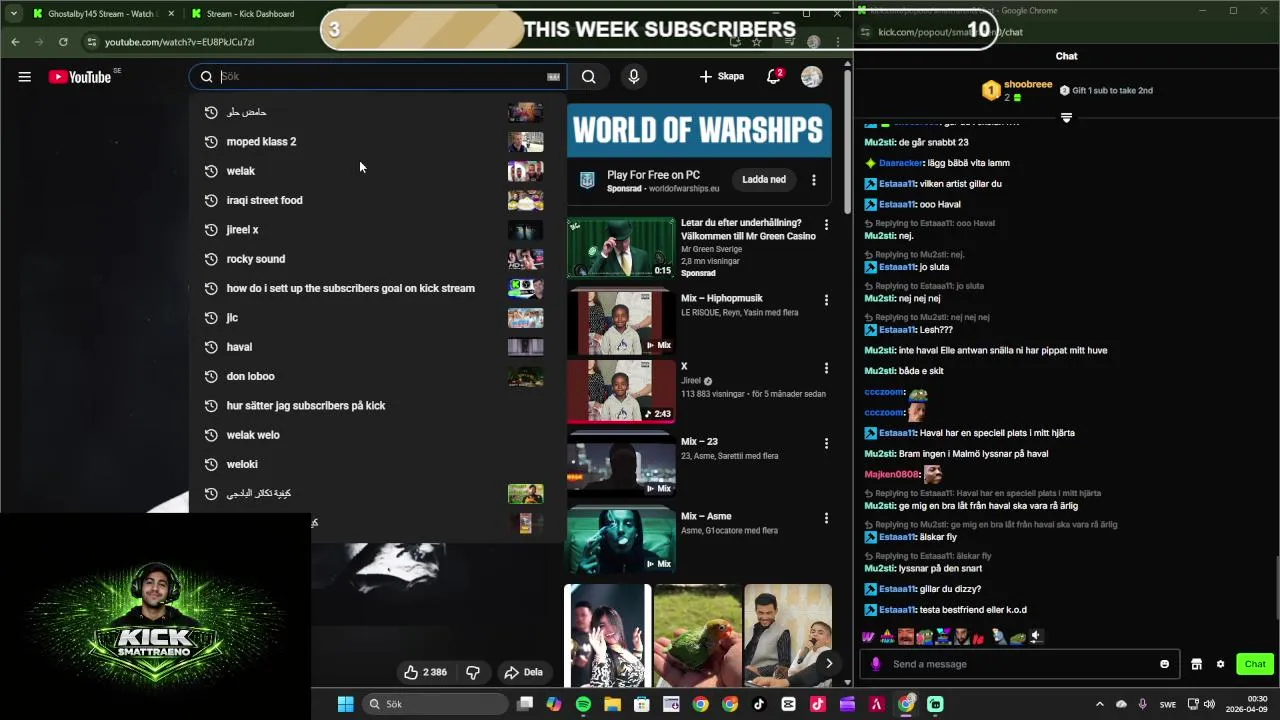Open the YouTube account avatar menu
The height and width of the screenshot is (720, 1280).
(x=812, y=77)
